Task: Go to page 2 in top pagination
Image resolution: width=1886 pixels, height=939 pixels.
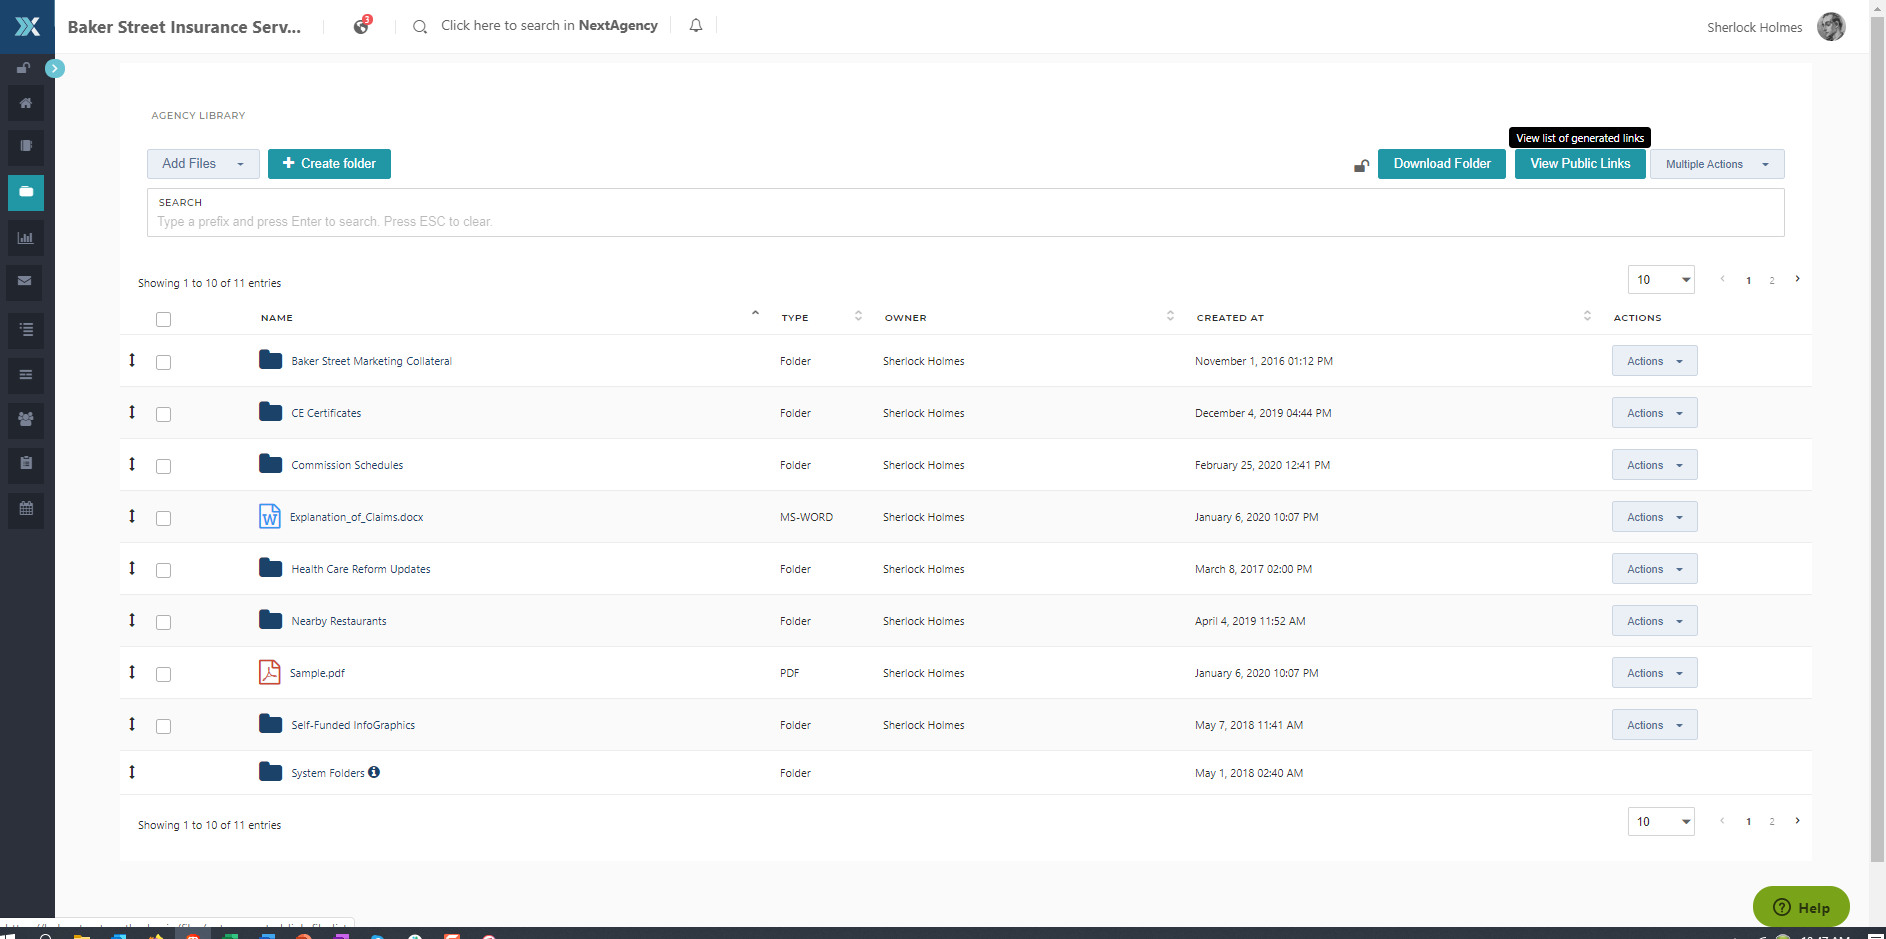Action: pyautogui.click(x=1772, y=280)
